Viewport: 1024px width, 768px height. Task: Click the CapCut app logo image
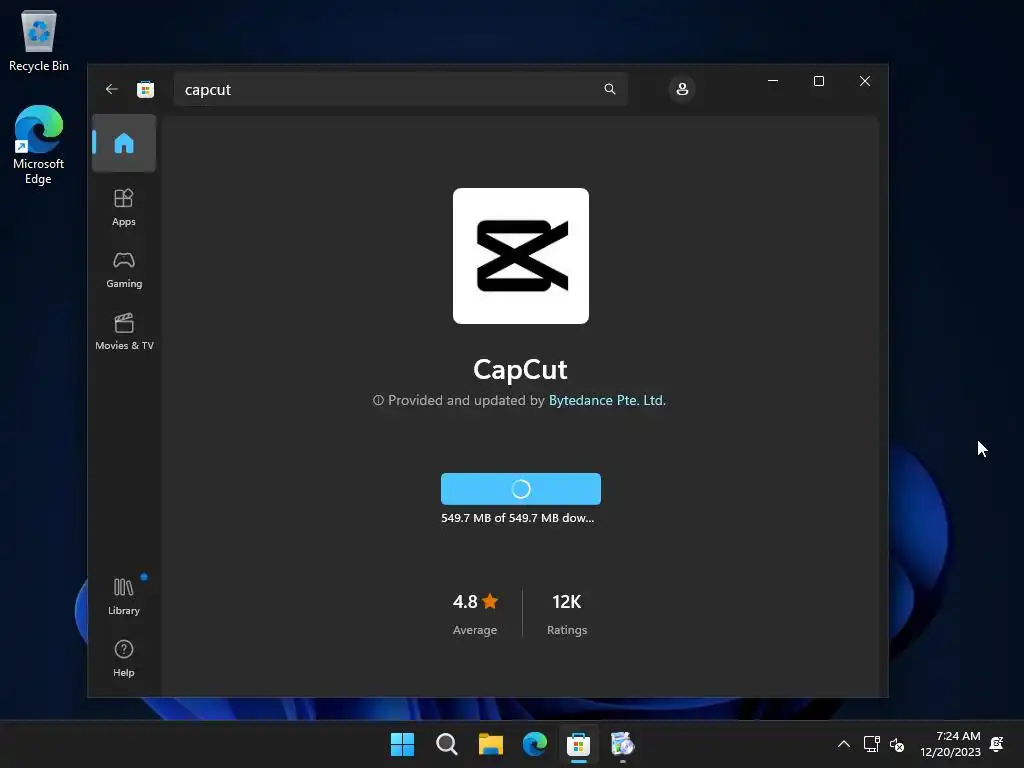click(x=520, y=256)
